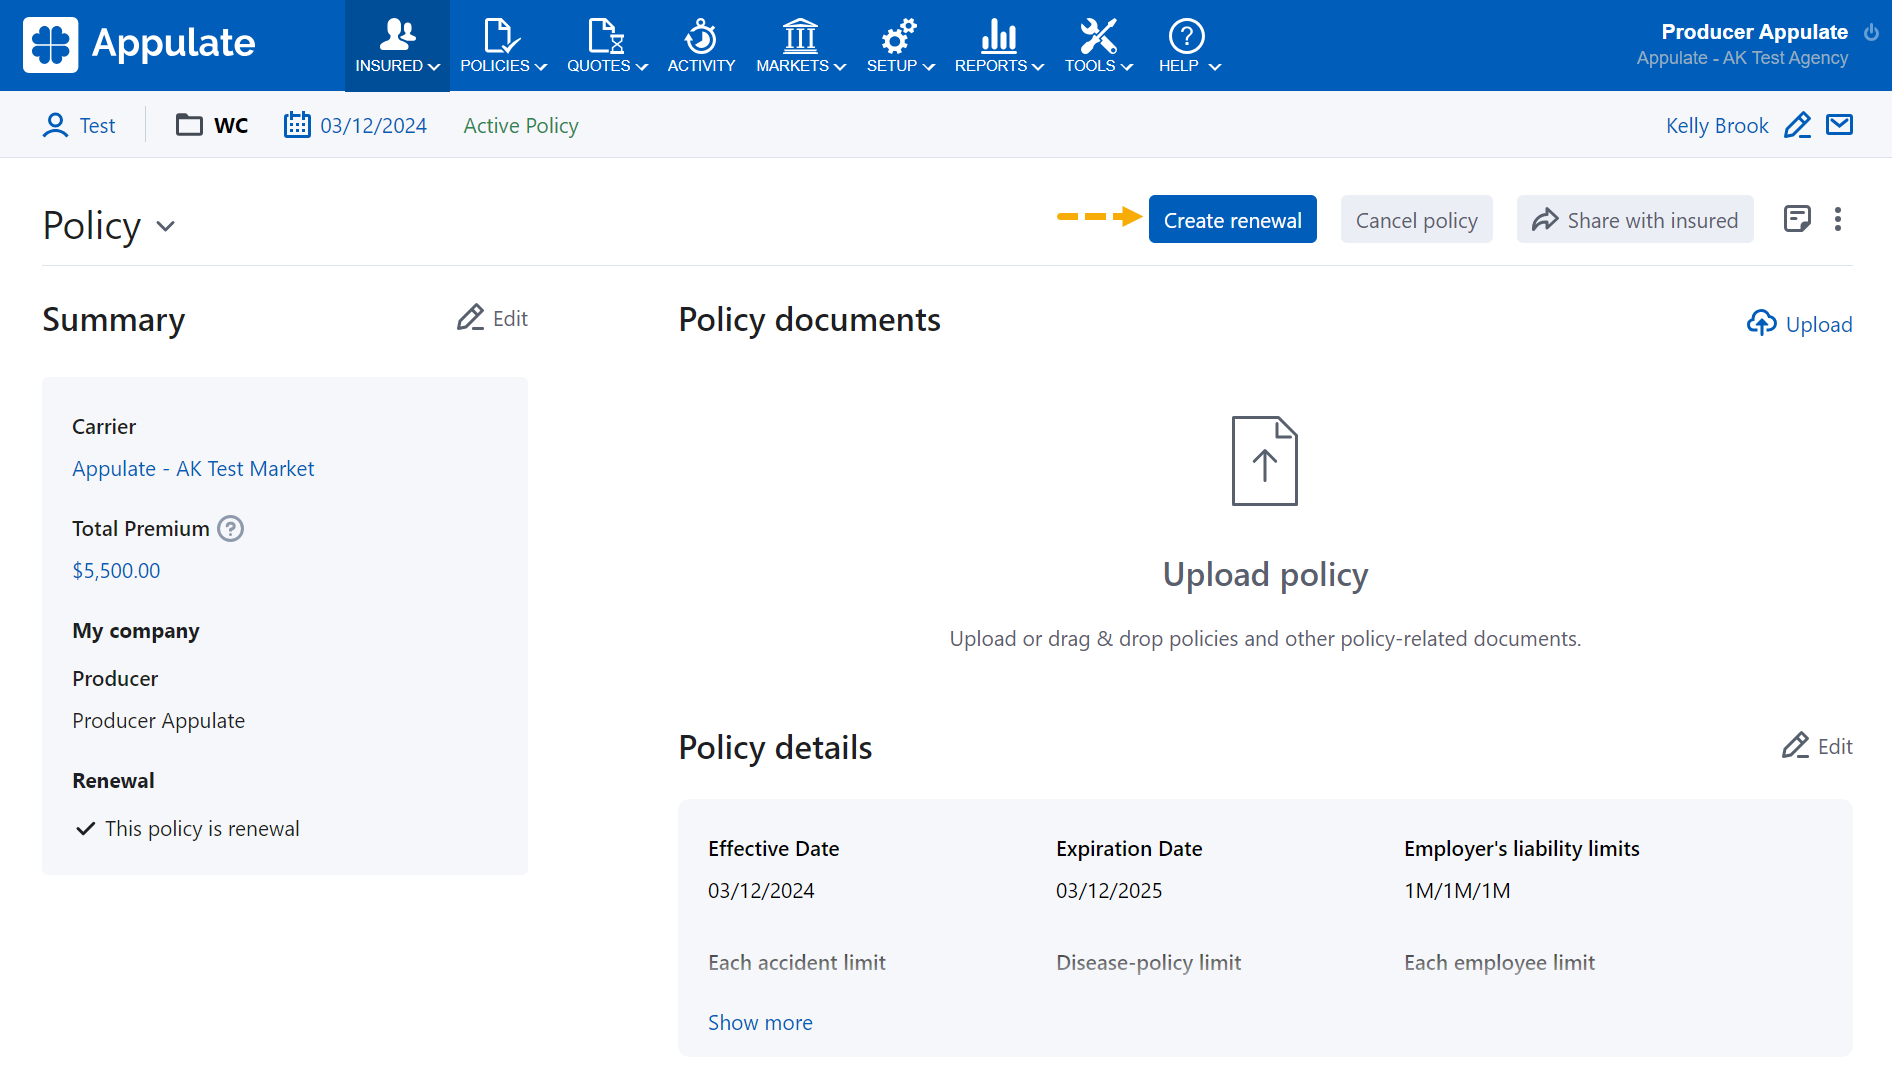The height and width of the screenshot is (1080, 1892).
Task: Click the Total Premium help question mark
Action: (x=231, y=528)
